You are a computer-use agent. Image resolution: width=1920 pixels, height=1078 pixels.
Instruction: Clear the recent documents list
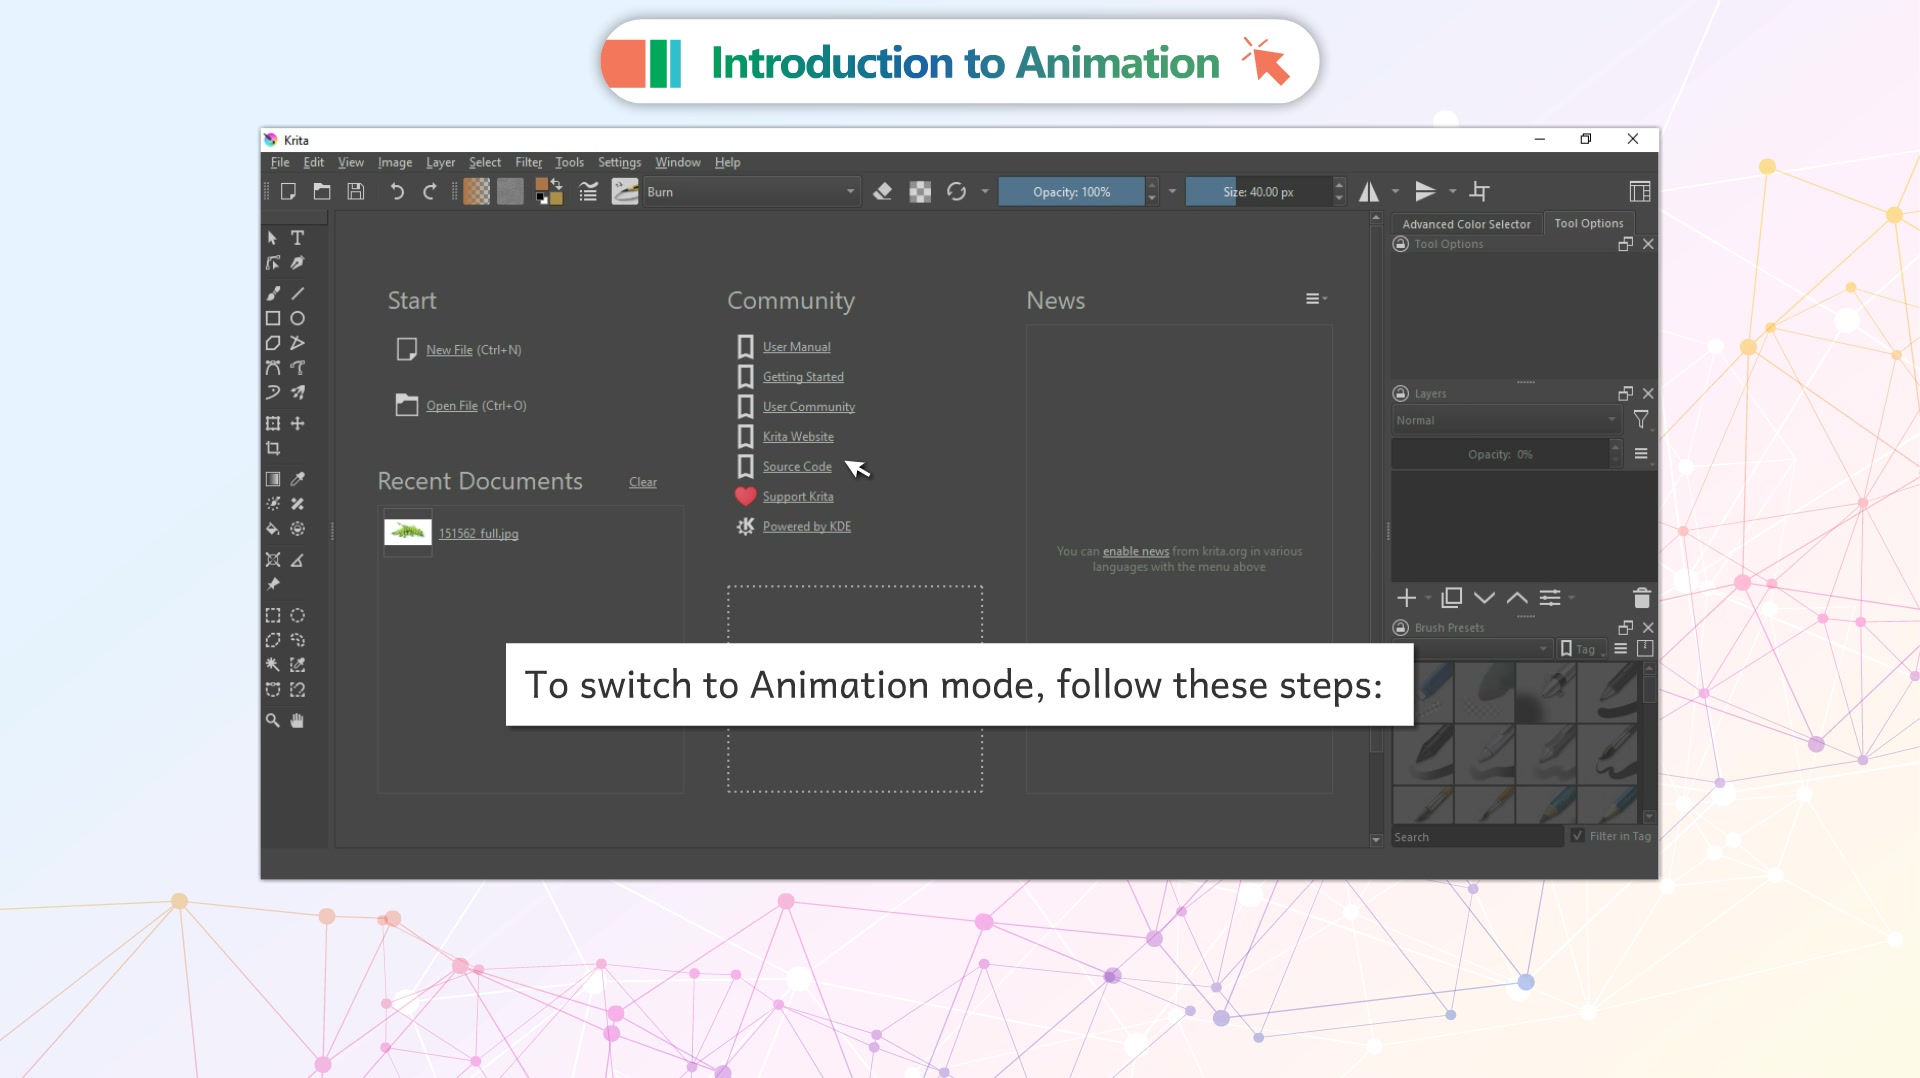tap(643, 482)
